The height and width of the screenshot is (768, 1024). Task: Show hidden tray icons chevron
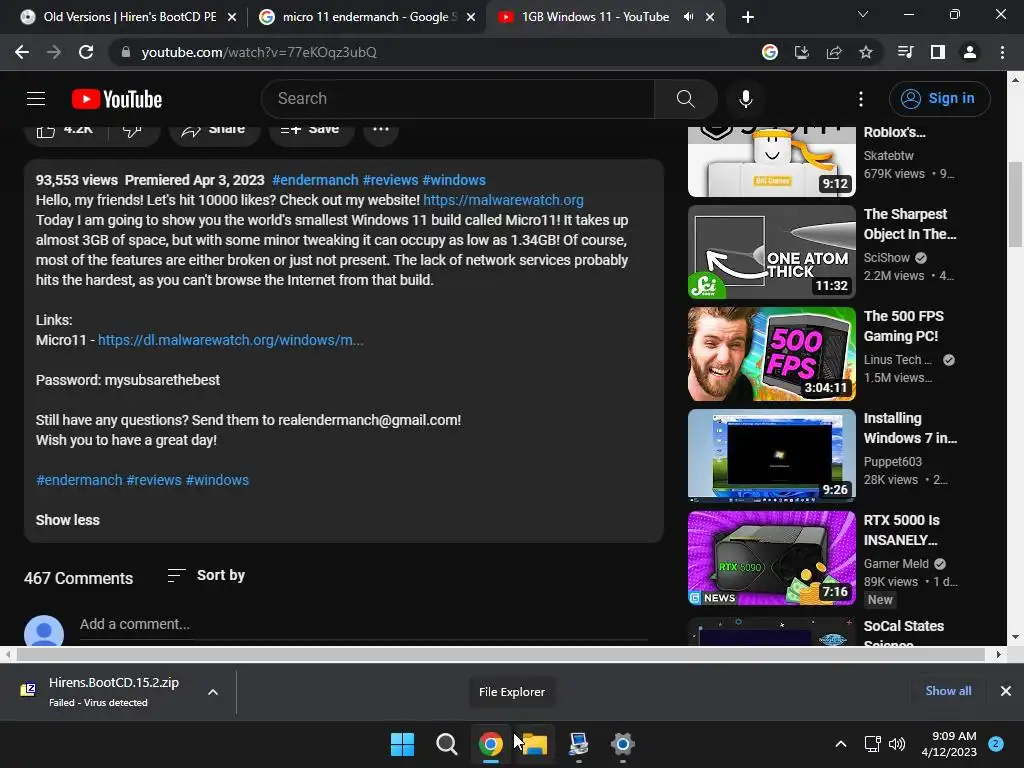pos(841,744)
